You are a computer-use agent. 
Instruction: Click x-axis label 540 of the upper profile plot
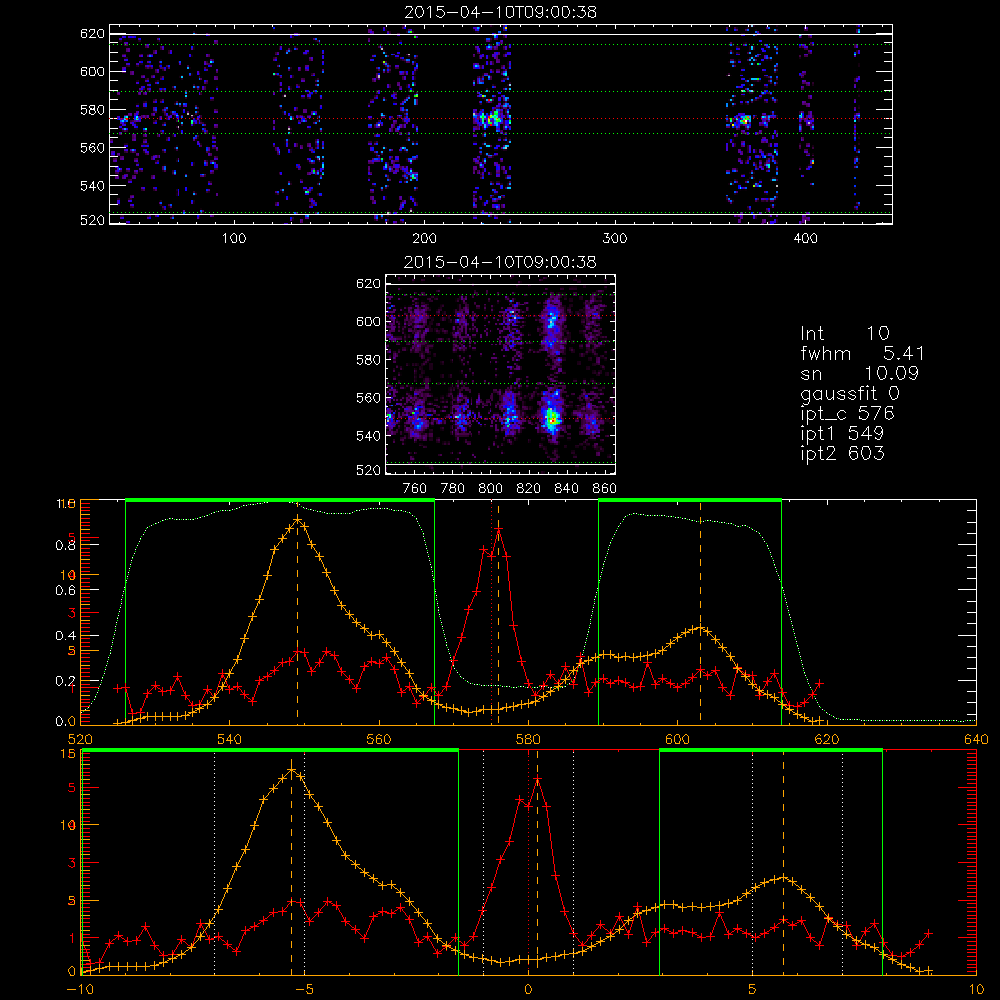click(230, 740)
